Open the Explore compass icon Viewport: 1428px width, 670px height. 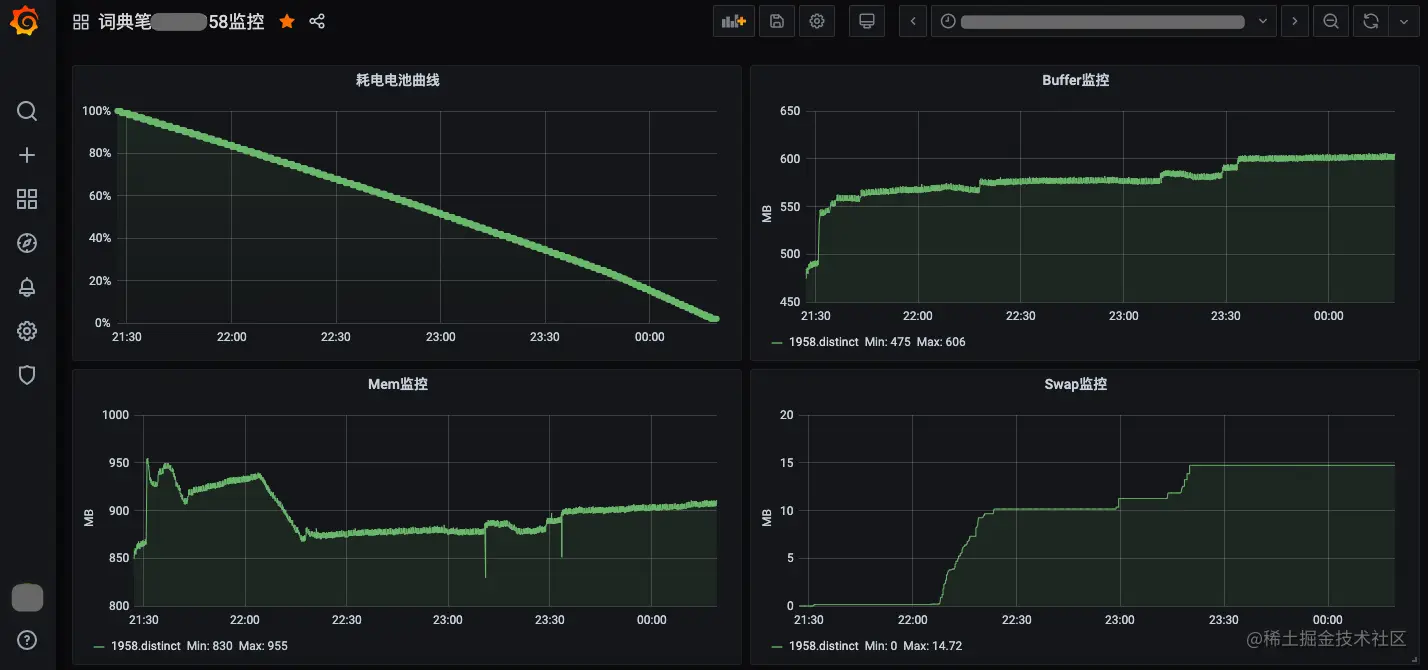tap(27, 243)
